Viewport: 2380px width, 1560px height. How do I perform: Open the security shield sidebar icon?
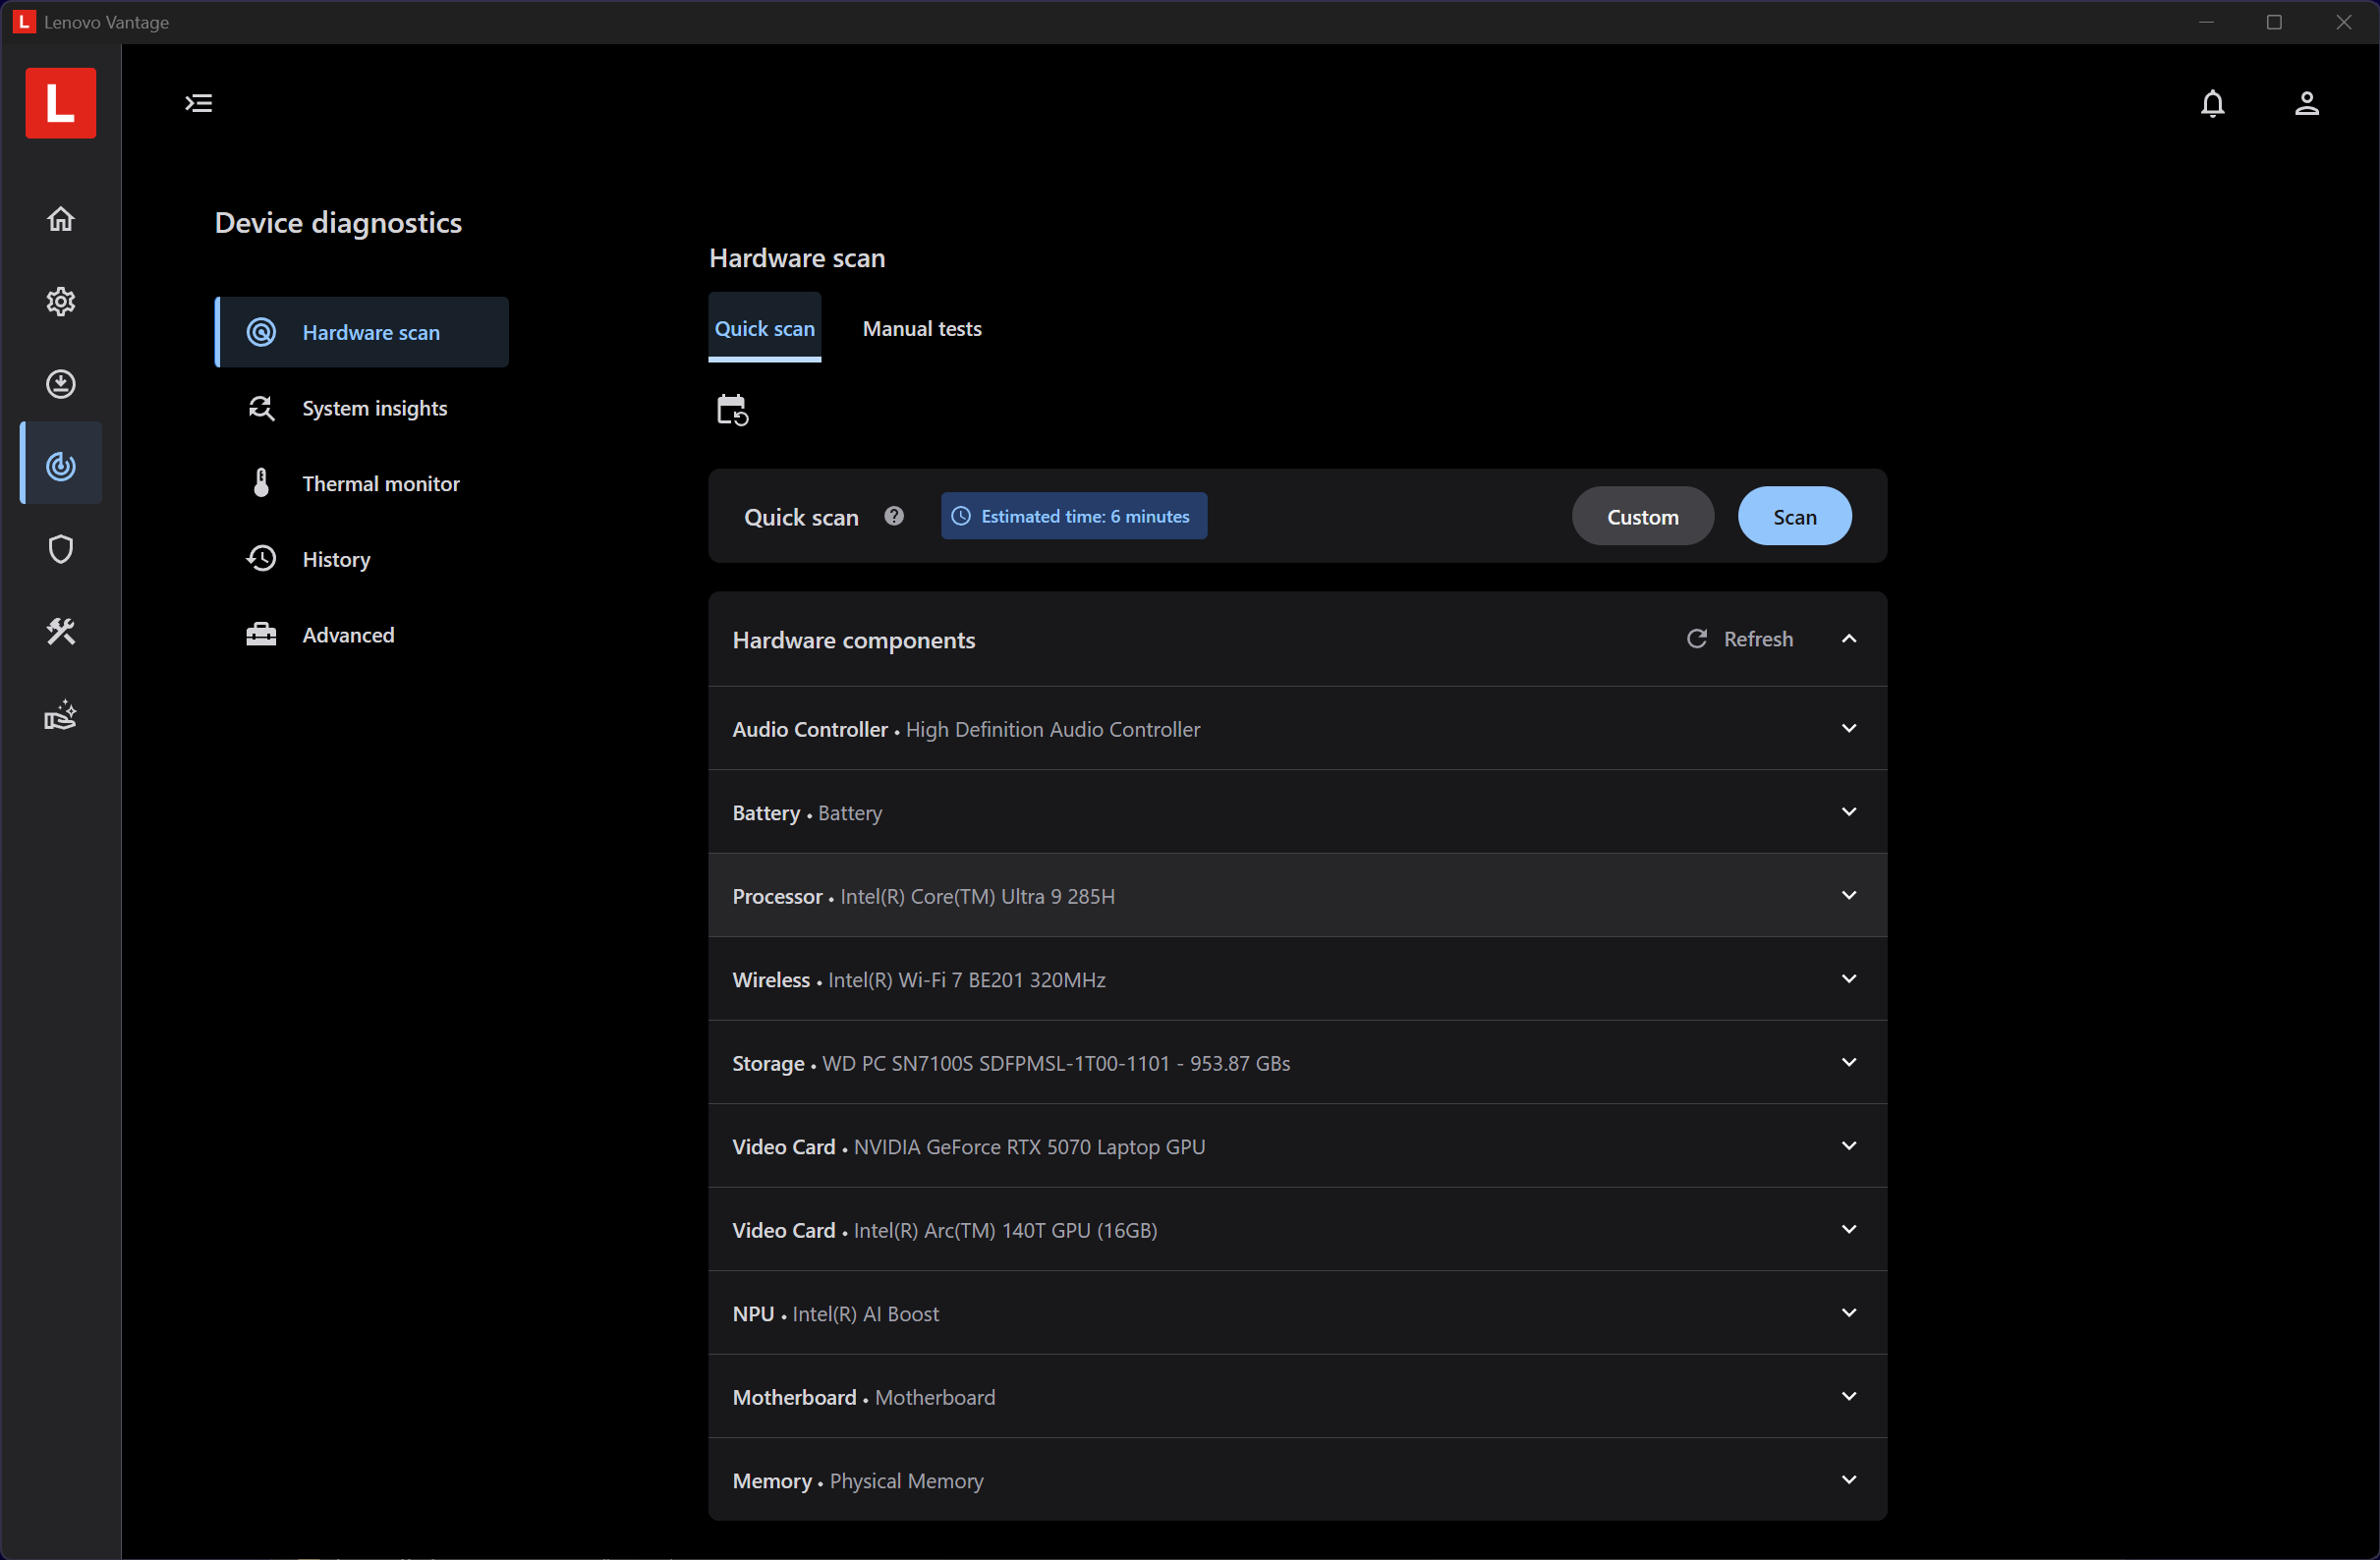pos(61,549)
